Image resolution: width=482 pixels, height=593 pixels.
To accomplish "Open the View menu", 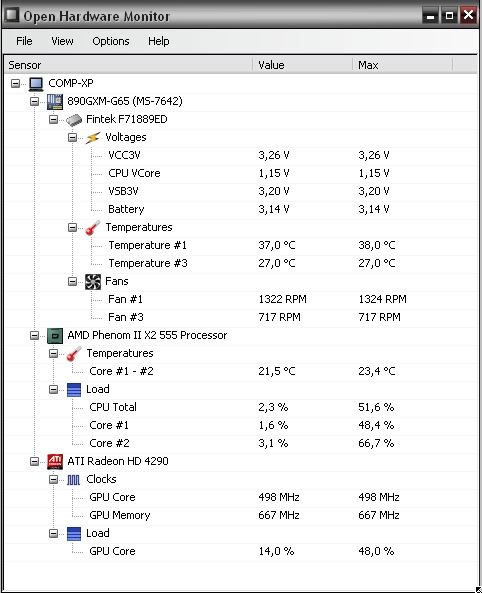I will (x=62, y=41).
